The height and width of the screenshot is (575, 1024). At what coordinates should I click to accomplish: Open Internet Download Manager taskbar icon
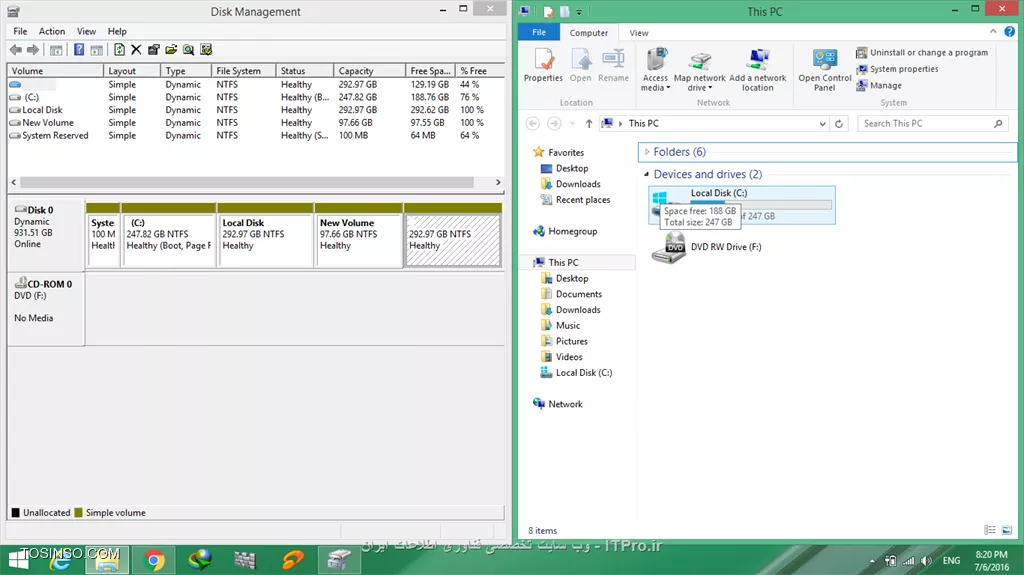click(200, 560)
